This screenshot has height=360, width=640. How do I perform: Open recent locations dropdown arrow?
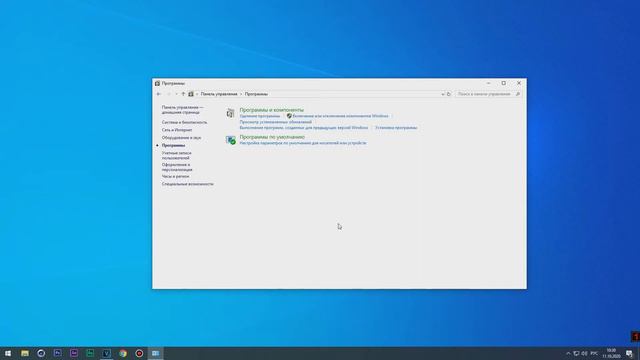(176, 94)
